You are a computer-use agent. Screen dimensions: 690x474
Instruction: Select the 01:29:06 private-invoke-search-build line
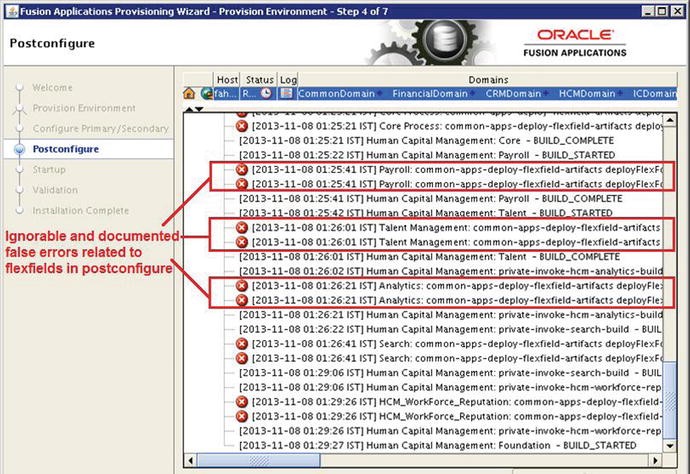451,373
